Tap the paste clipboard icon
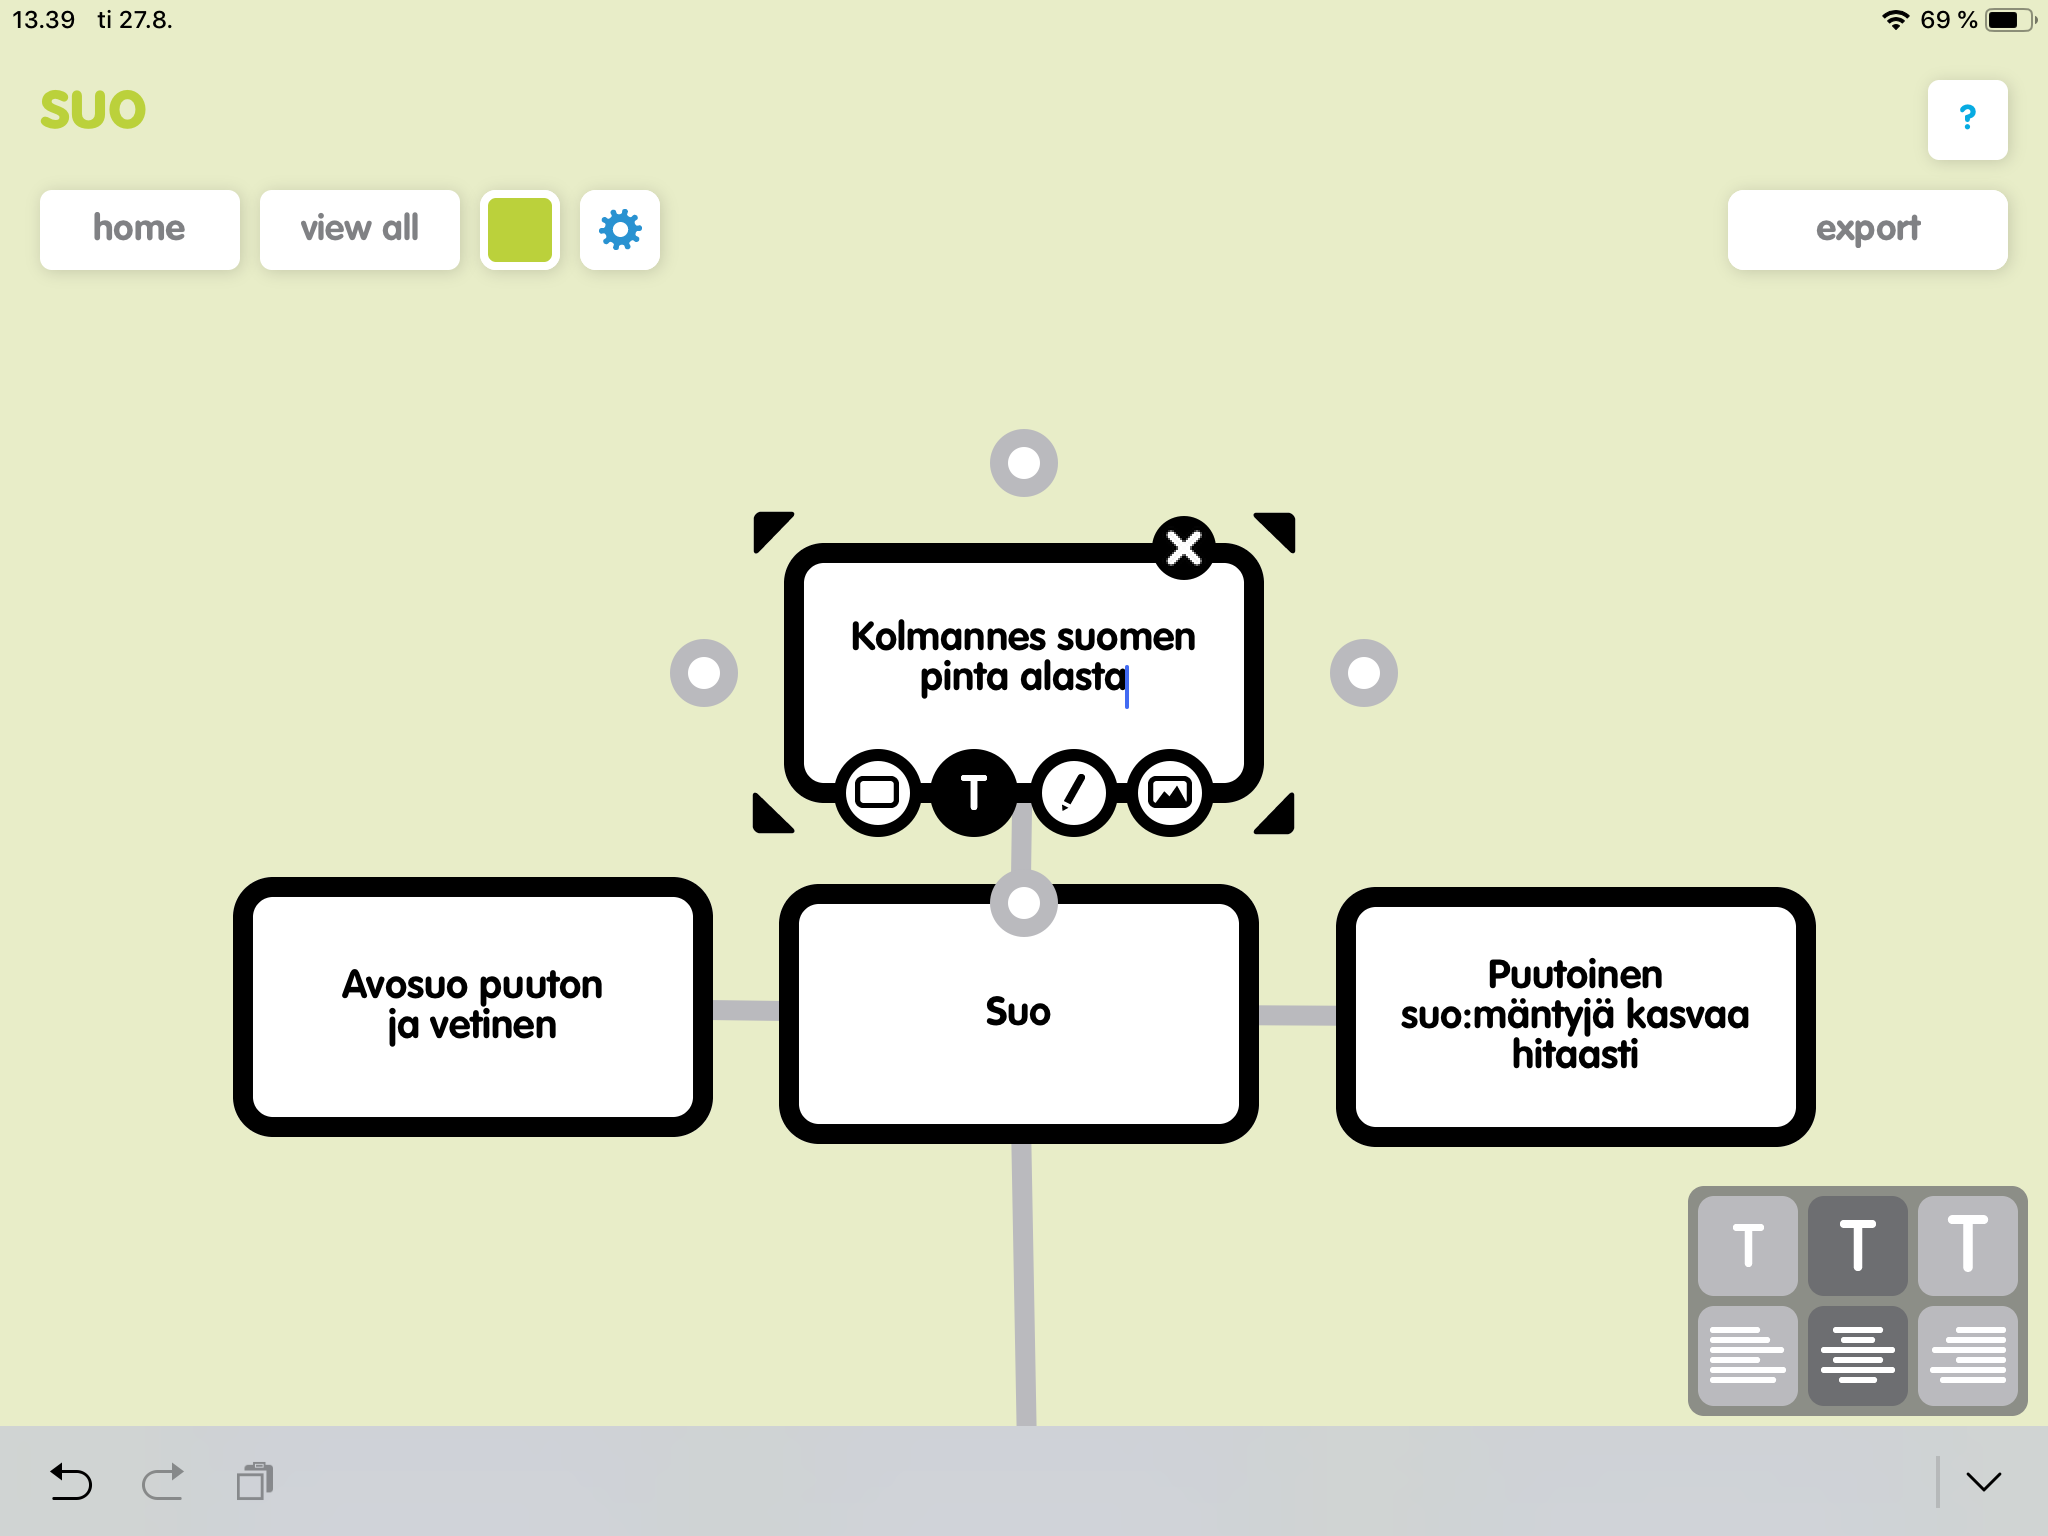 tap(255, 1482)
